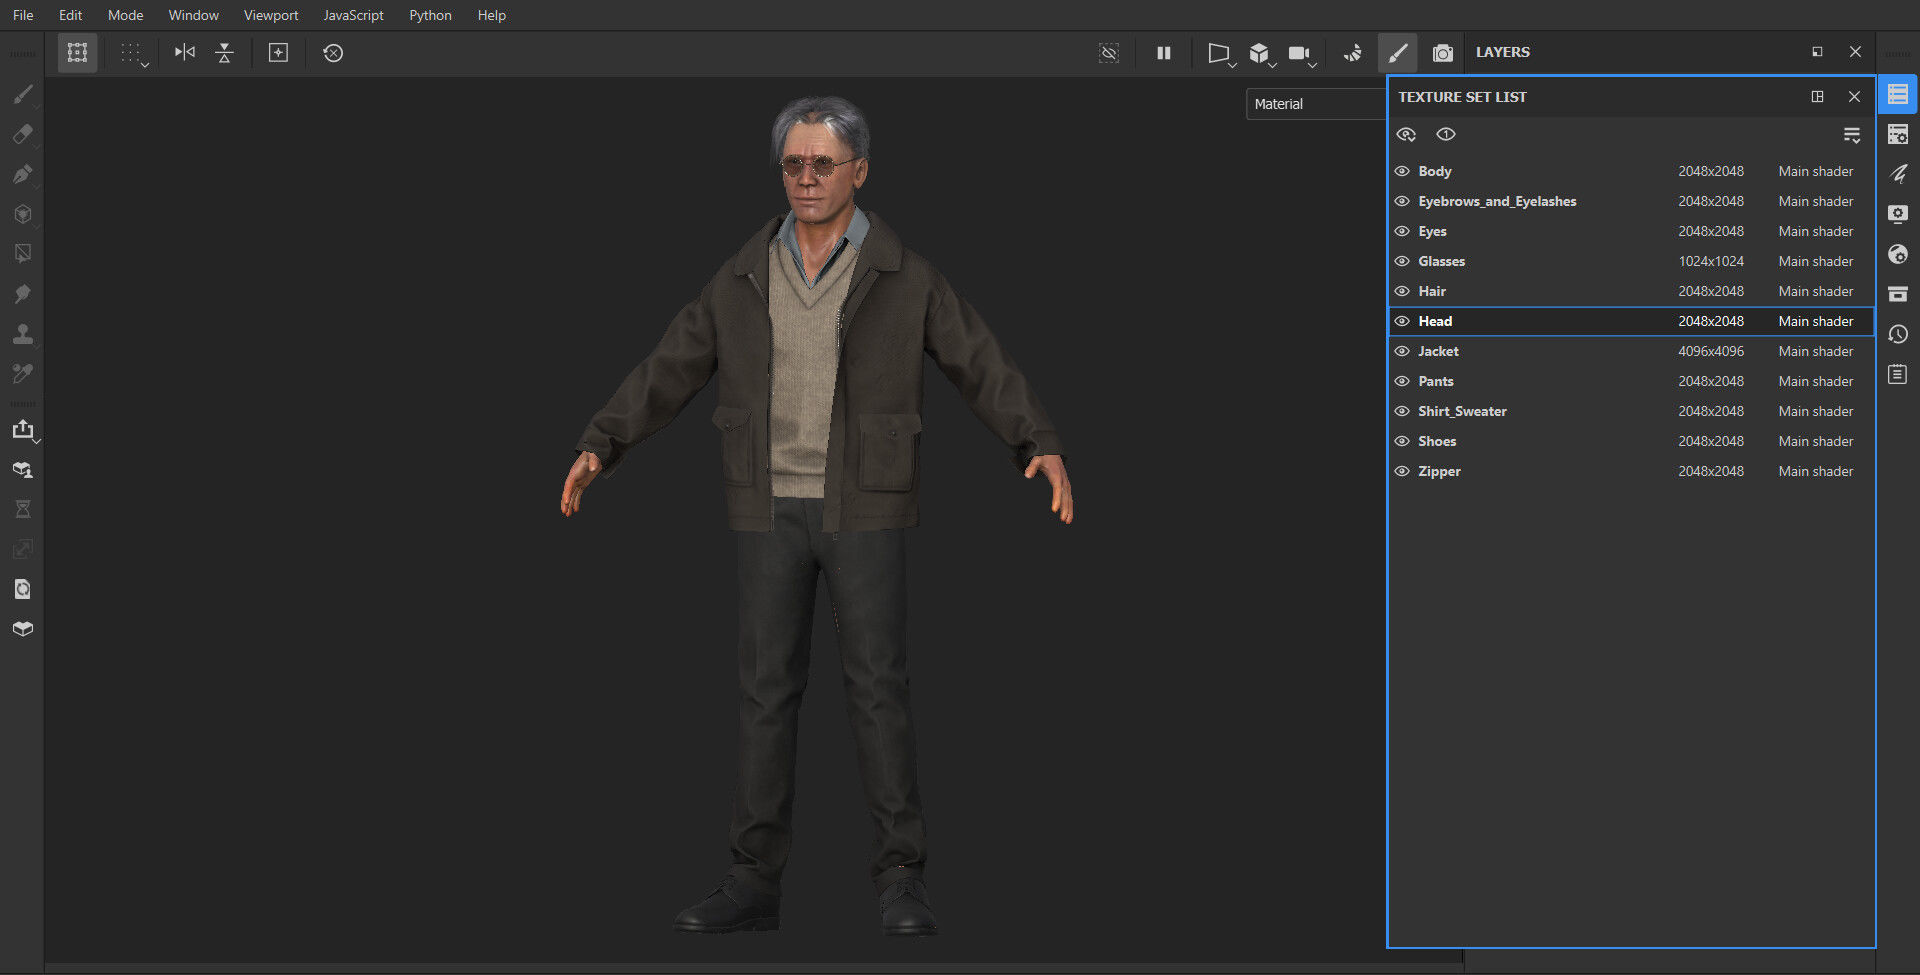1920x975 pixels.
Task: Open the camera selection dropdown
Action: click(1301, 54)
